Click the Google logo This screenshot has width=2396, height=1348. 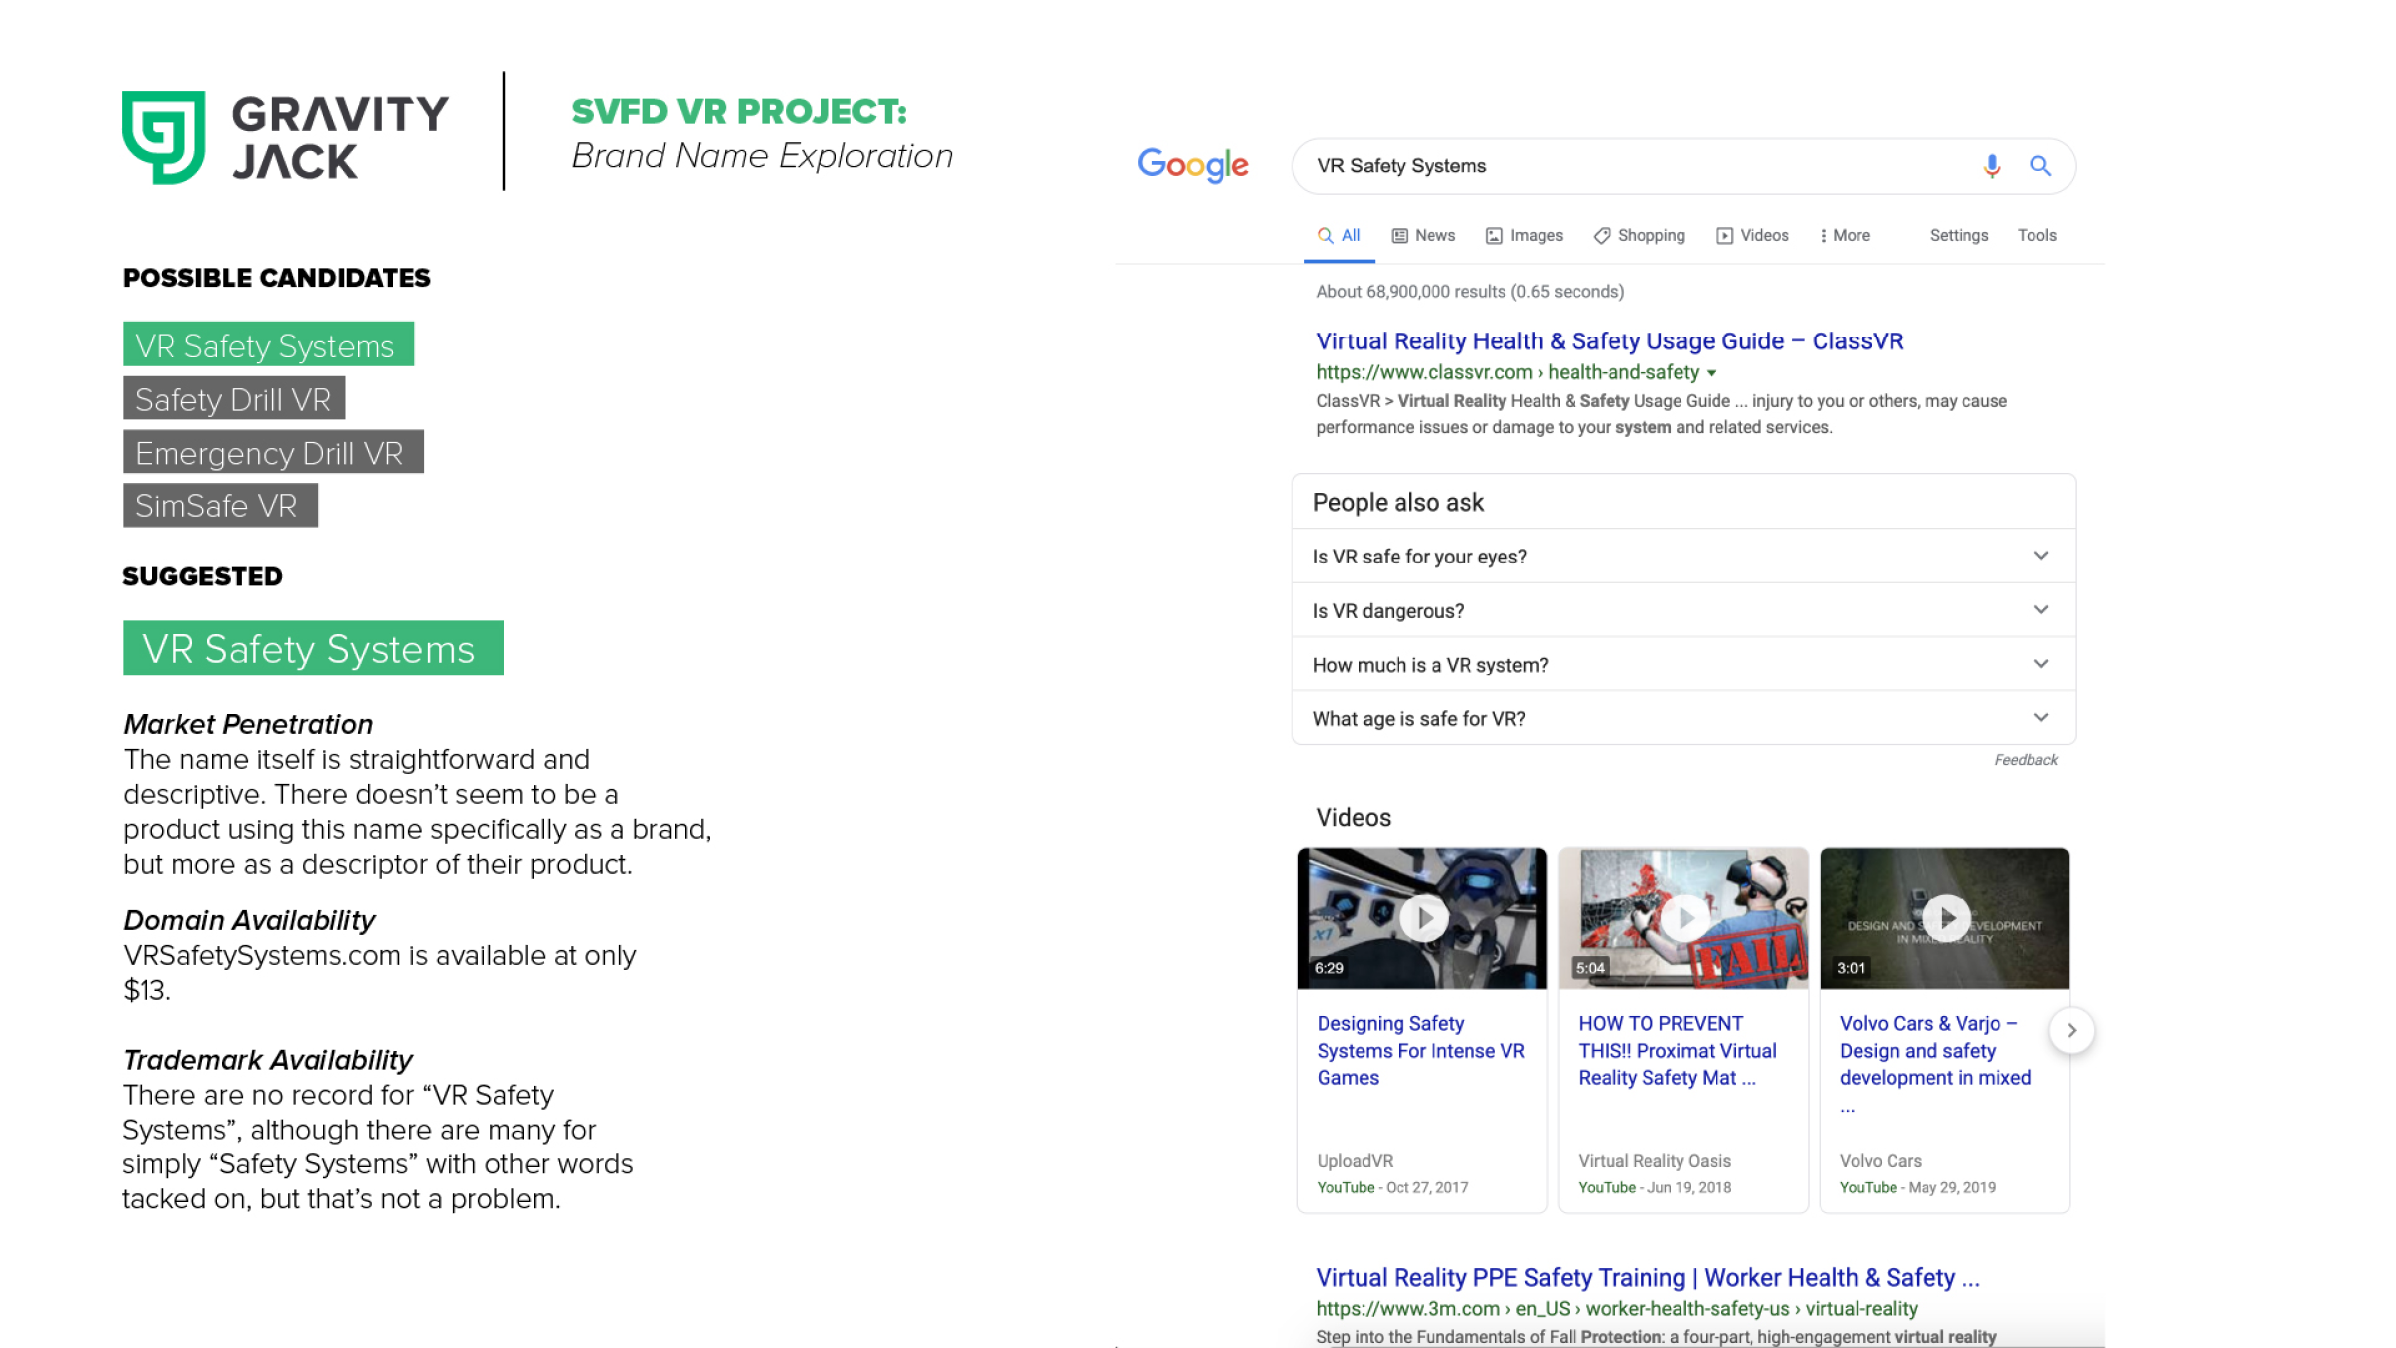click(1192, 165)
